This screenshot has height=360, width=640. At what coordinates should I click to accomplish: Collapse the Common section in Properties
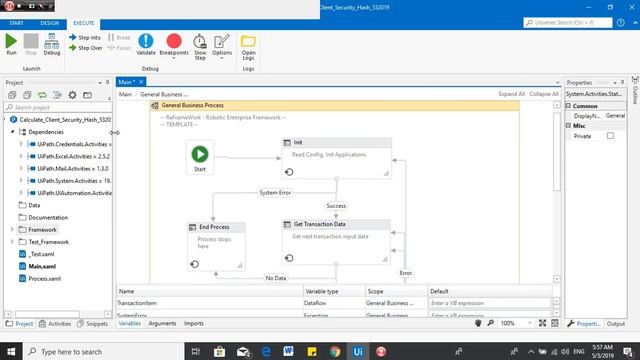point(568,106)
